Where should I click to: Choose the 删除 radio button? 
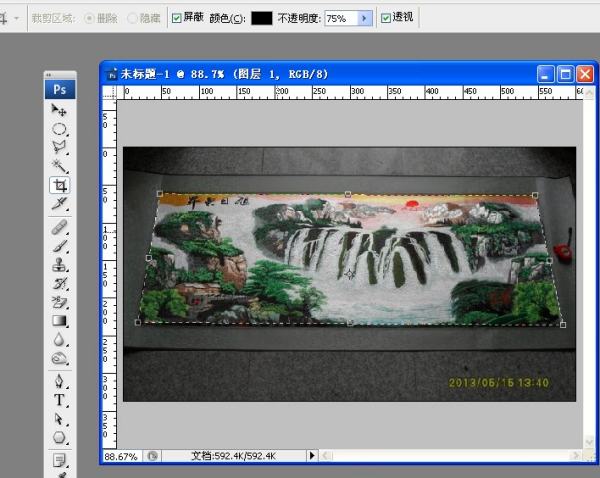click(x=89, y=18)
